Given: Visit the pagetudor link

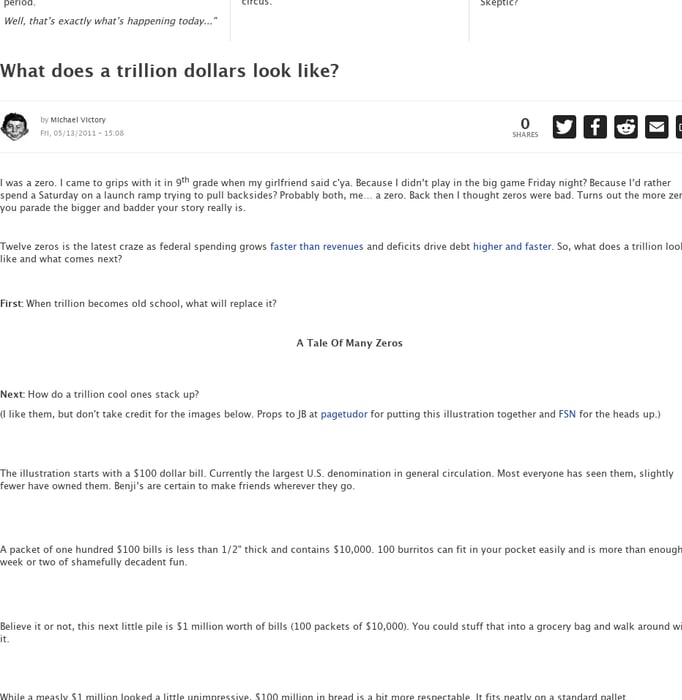Looking at the screenshot, I should point(344,414).
